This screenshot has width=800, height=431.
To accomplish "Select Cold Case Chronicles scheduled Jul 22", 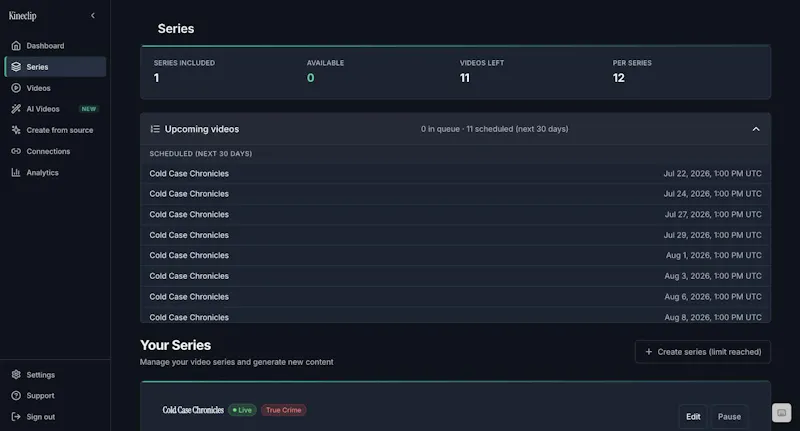I will click(456, 173).
